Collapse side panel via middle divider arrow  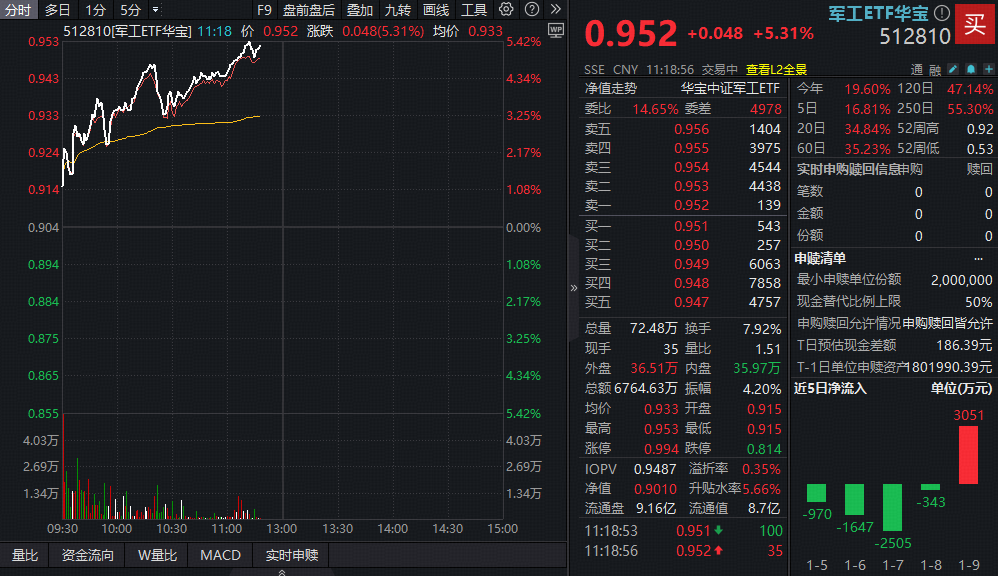[574, 288]
